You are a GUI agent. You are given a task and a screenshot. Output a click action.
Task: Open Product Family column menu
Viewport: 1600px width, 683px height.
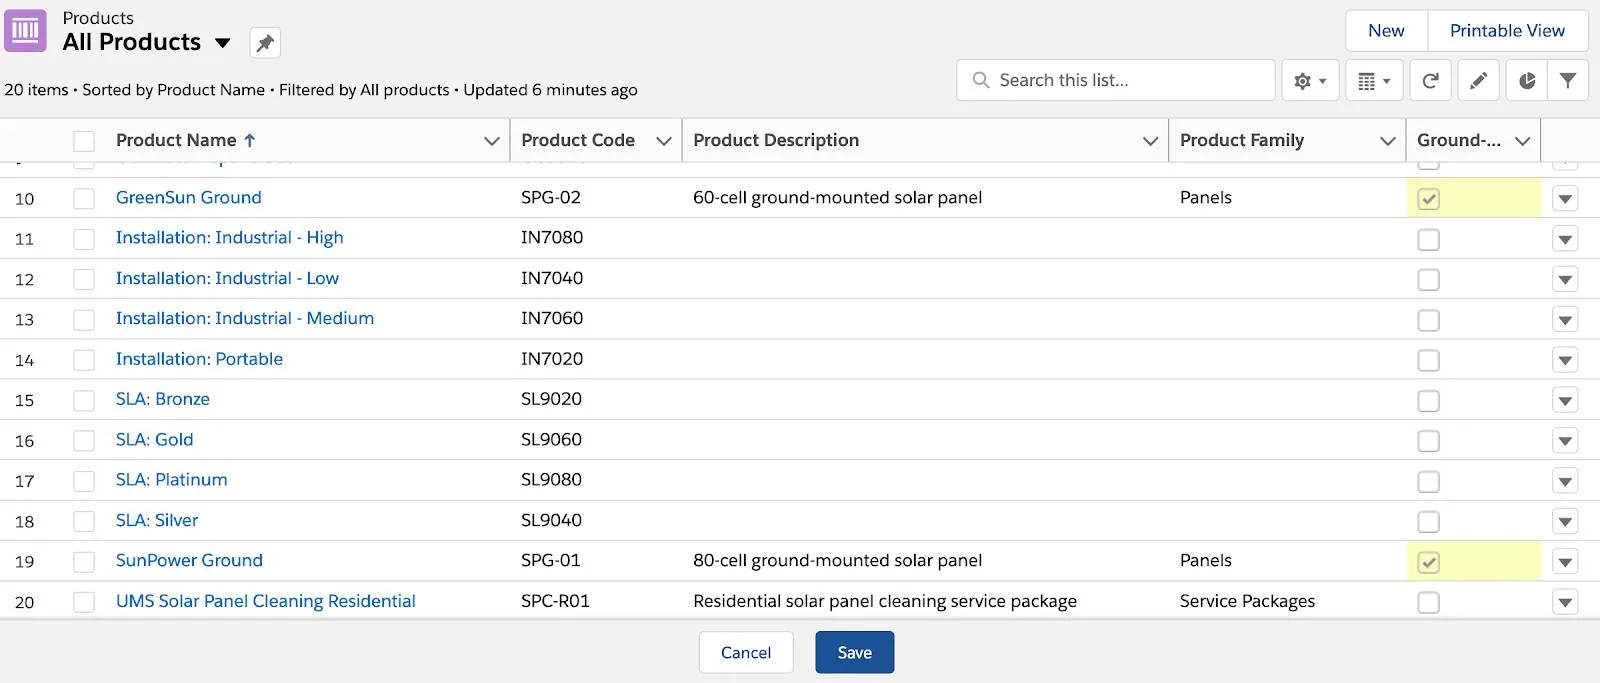[x=1387, y=141]
